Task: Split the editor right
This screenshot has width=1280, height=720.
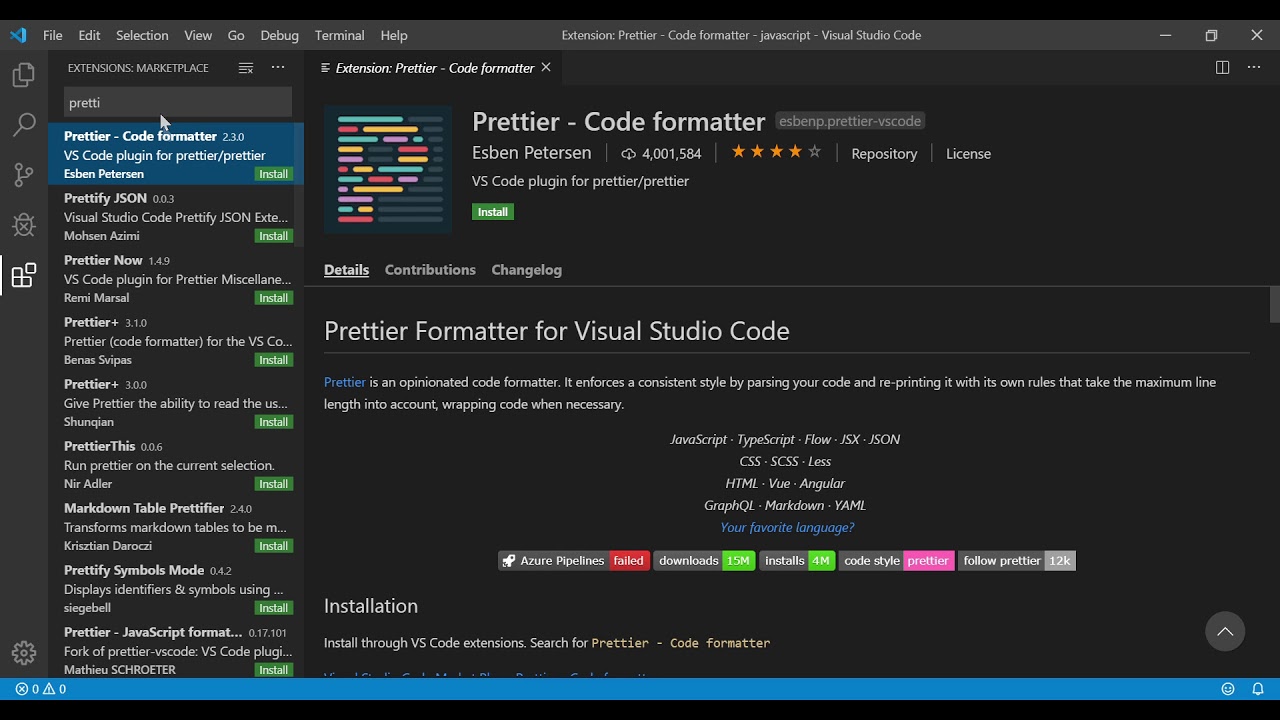Action: [x=1222, y=68]
